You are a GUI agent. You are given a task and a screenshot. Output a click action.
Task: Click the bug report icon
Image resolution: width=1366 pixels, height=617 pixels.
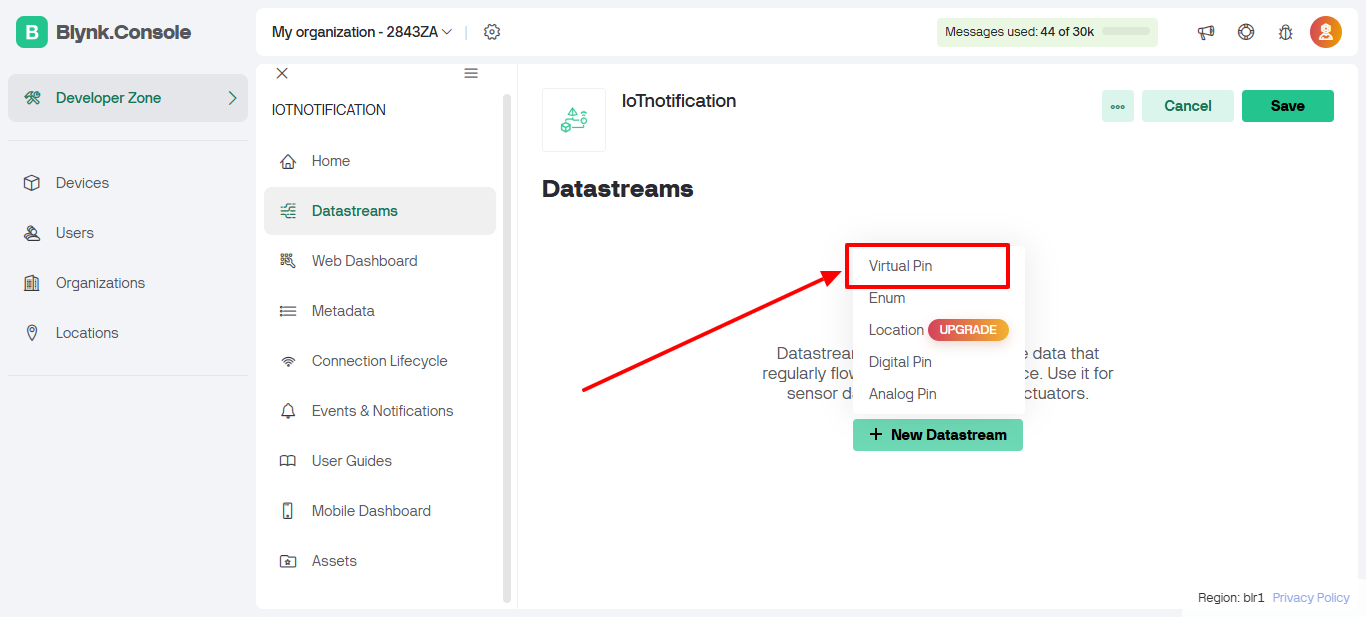pos(1286,32)
